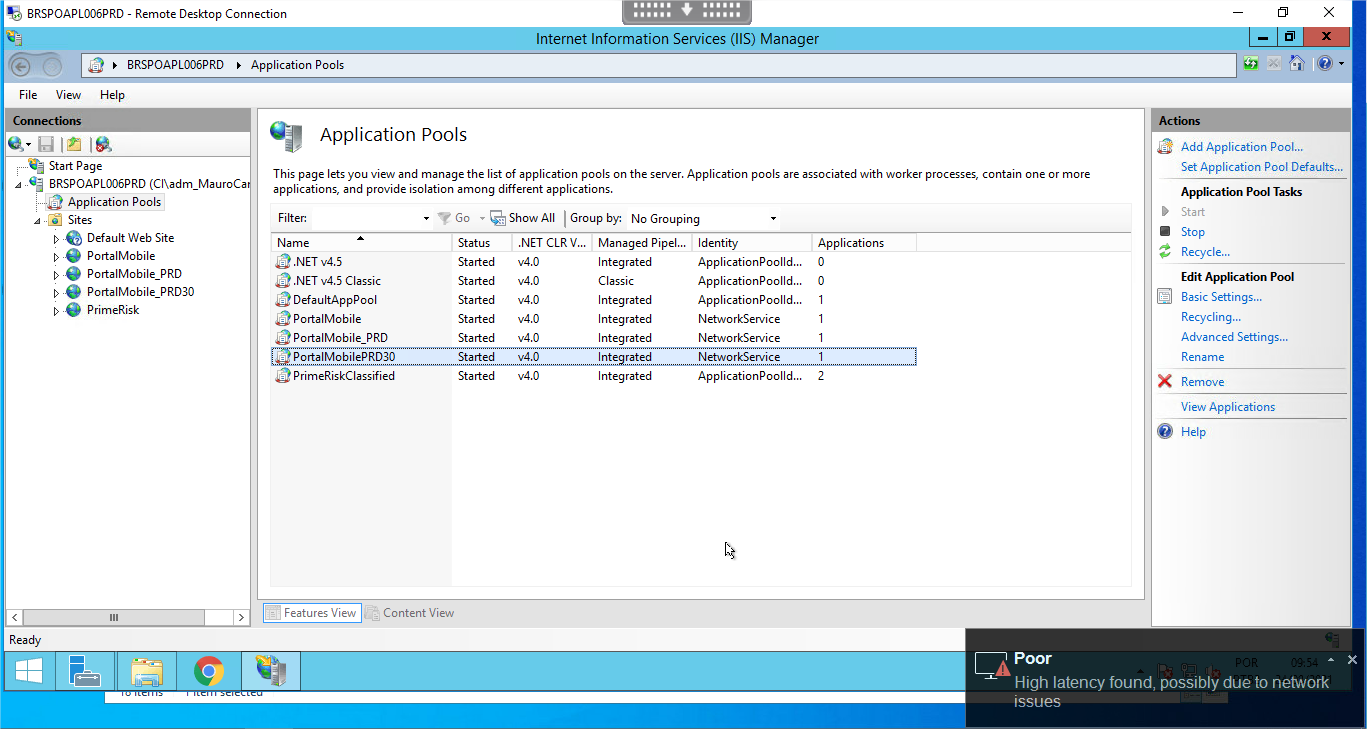Open File Explorer from the taskbar

point(147,671)
